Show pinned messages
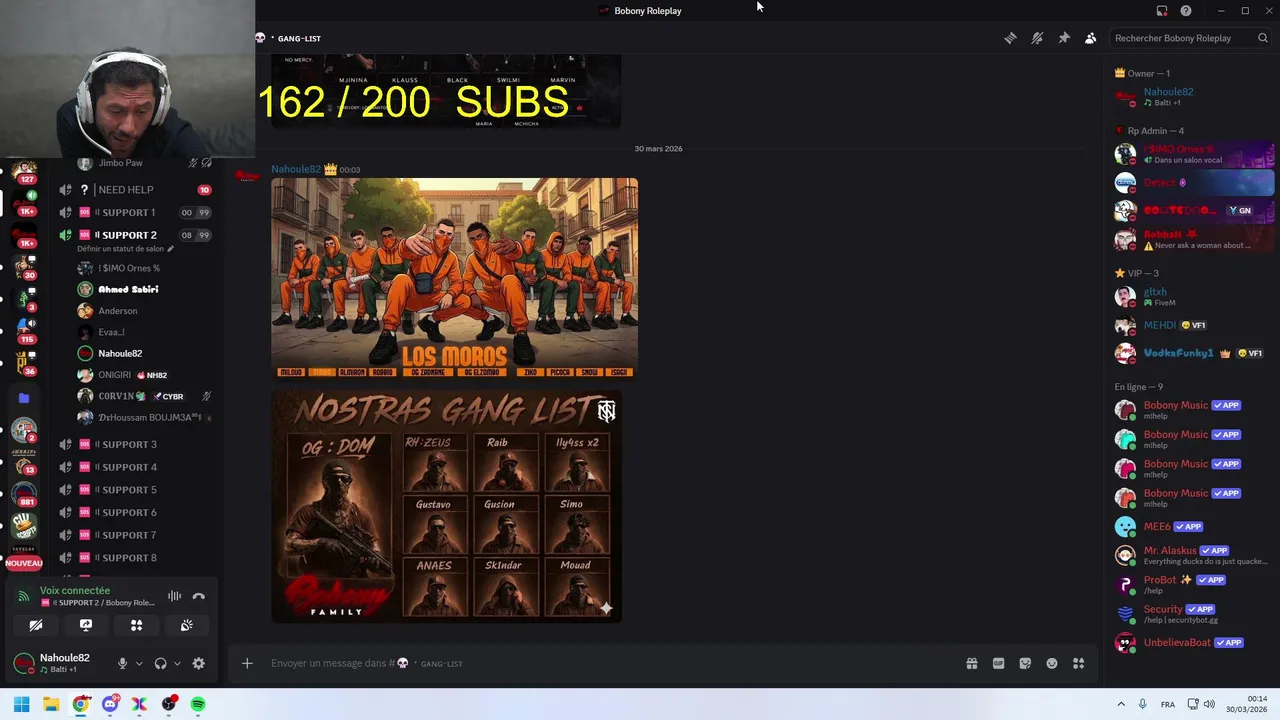 pos(1064,38)
